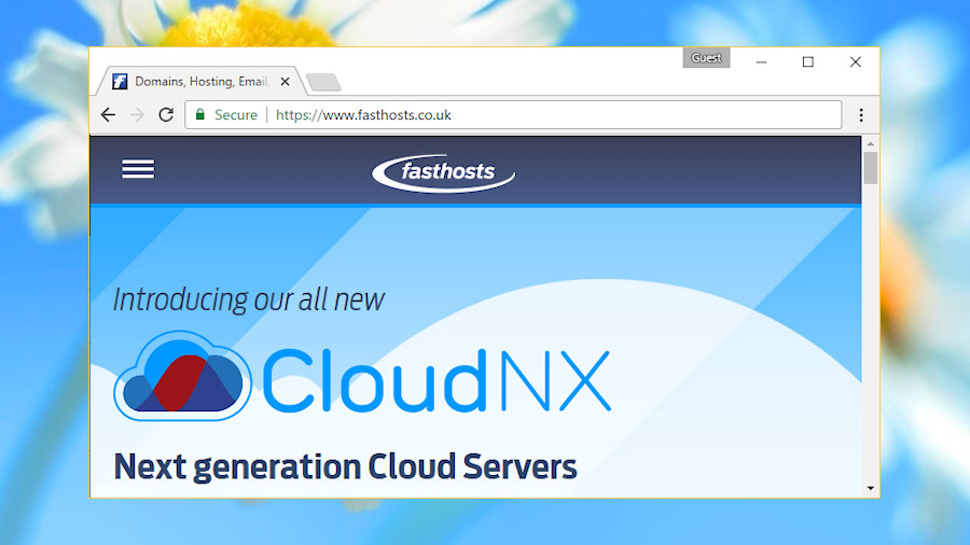Click the Introducing our all new text

249,300
